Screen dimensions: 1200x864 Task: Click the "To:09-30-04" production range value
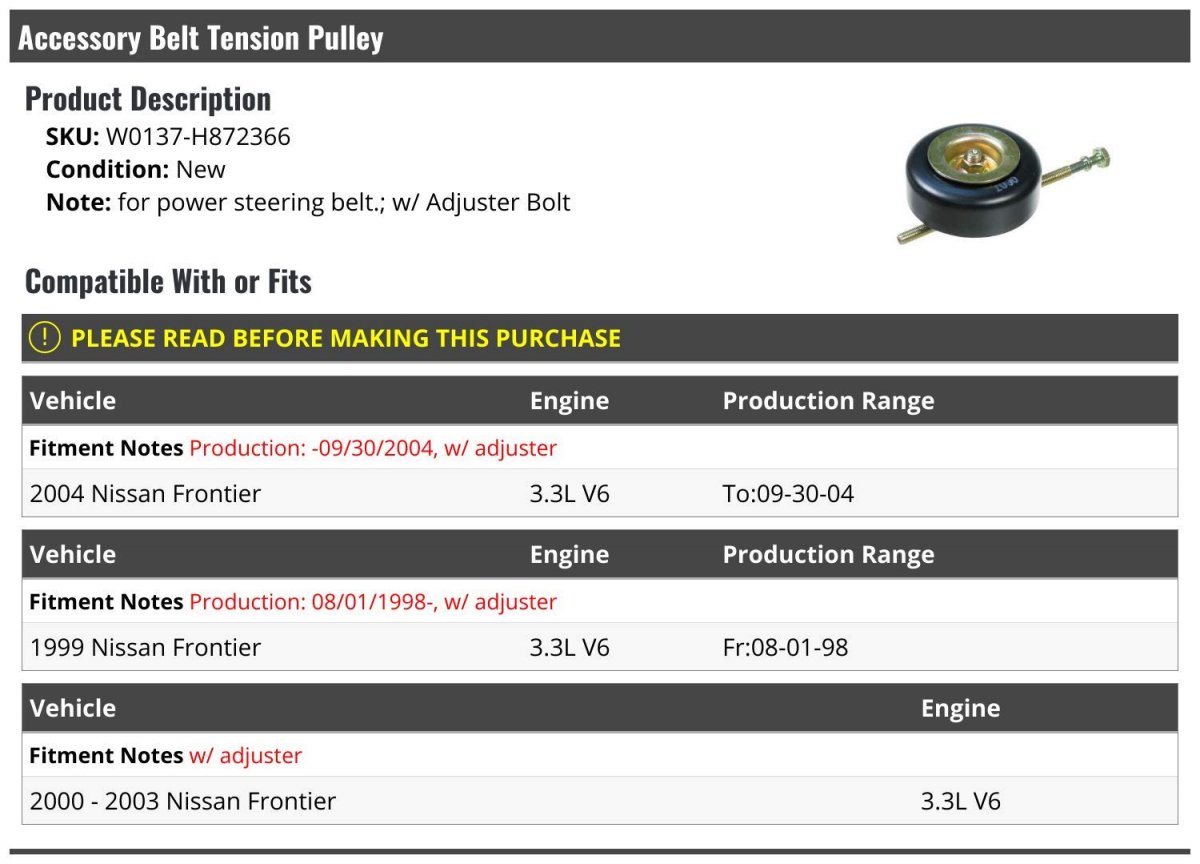click(788, 494)
